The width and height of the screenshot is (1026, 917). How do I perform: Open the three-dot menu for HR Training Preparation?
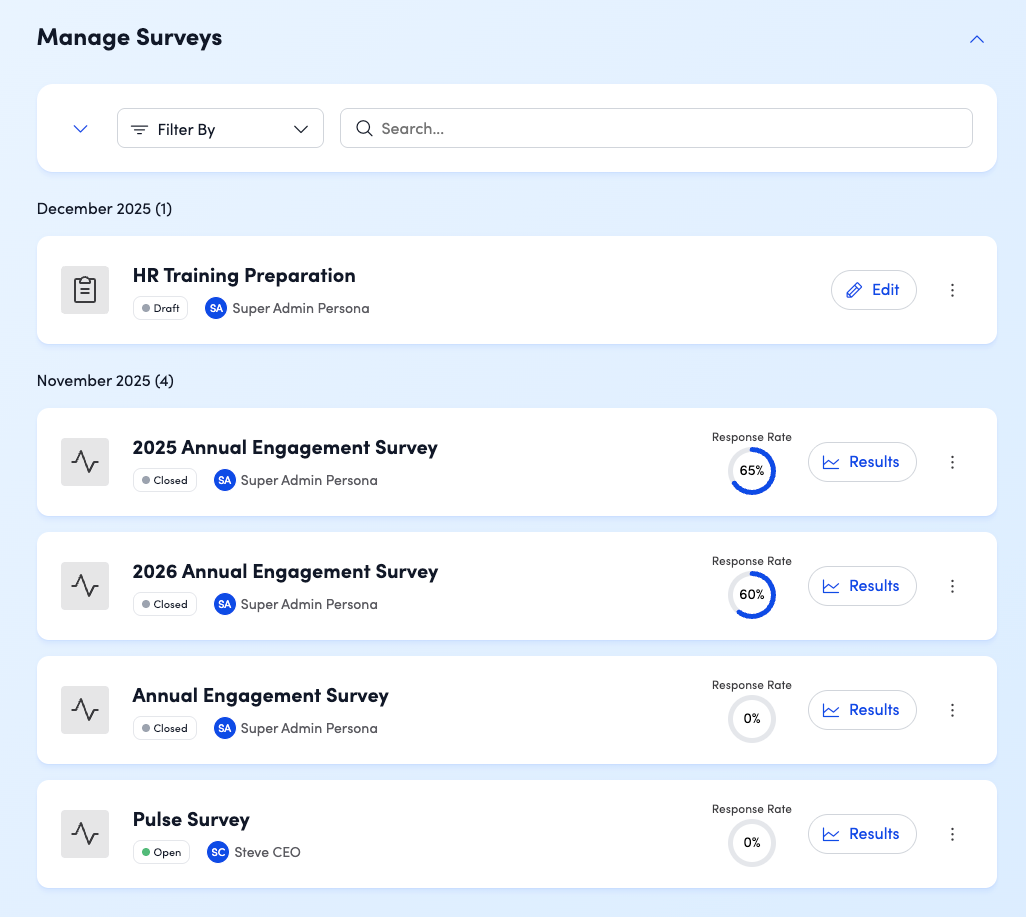click(952, 290)
